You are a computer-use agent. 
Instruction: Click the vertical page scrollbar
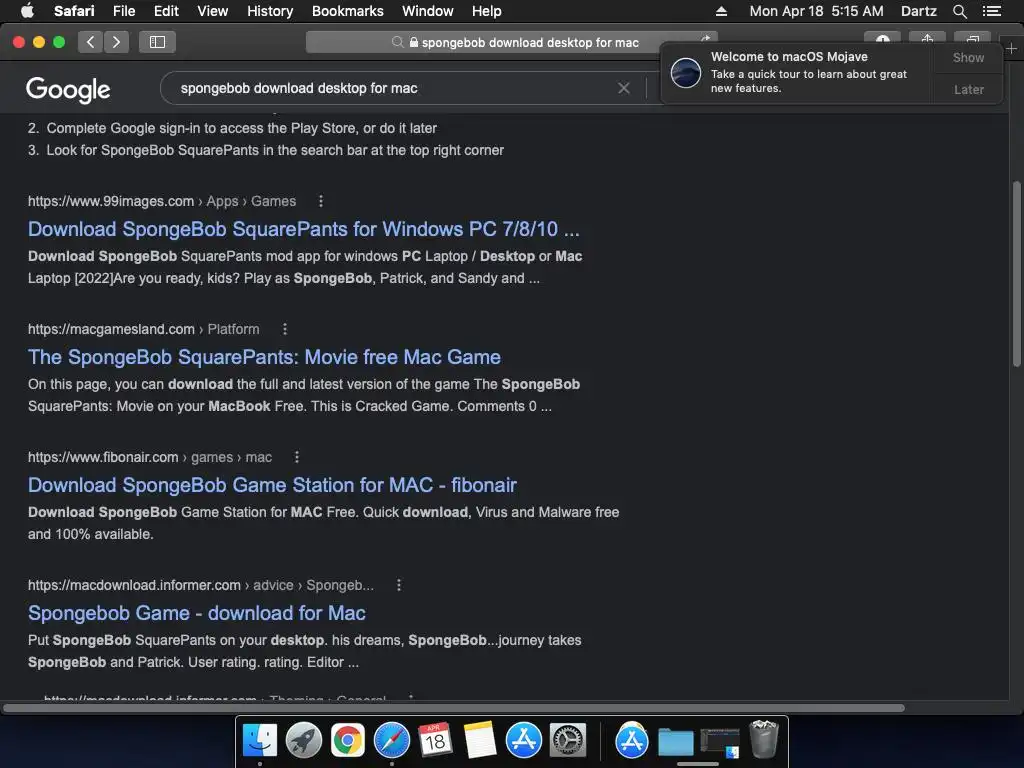pos(1016,274)
